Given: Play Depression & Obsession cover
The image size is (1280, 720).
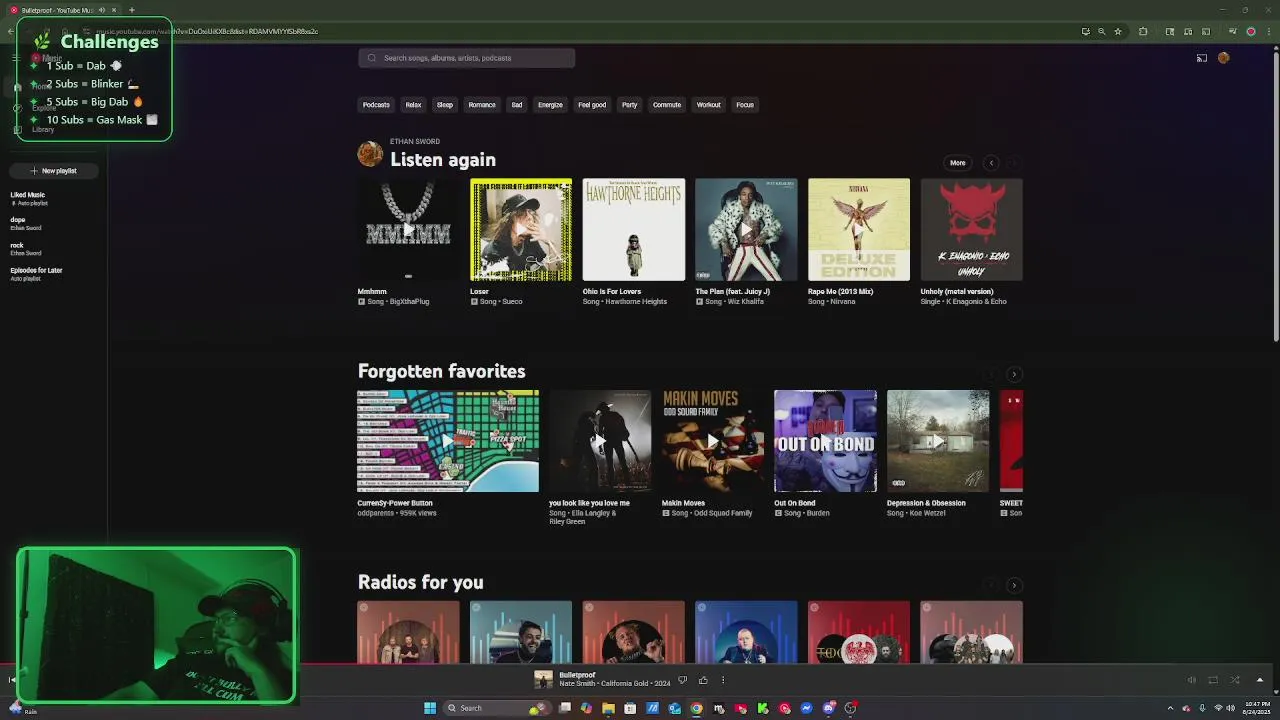Looking at the screenshot, I should (938, 441).
